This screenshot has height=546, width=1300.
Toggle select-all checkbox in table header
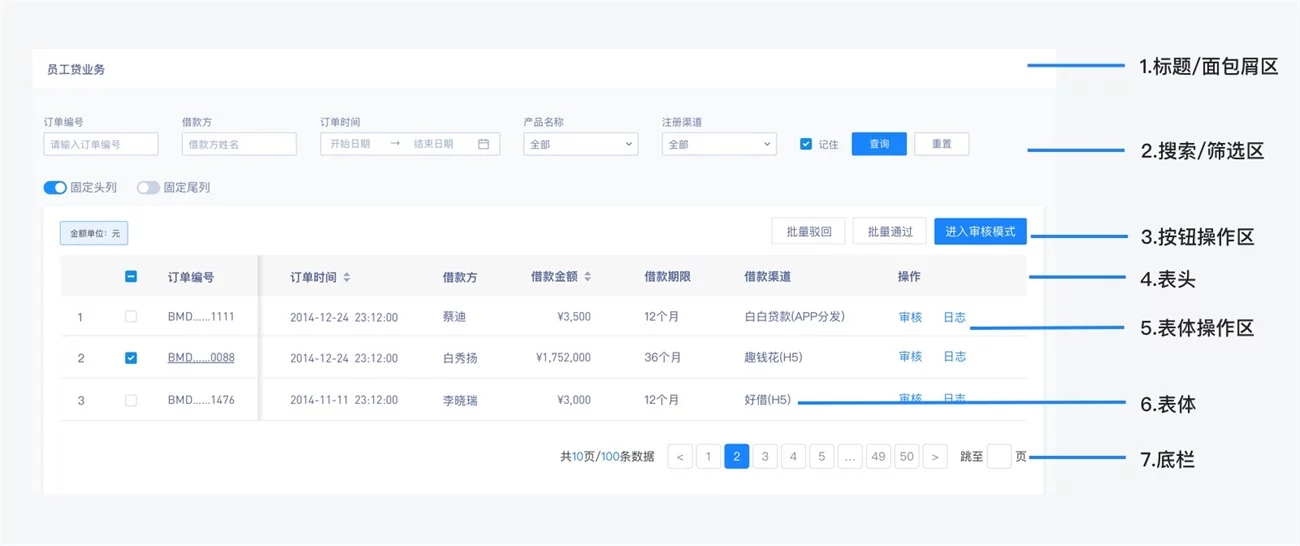131,277
